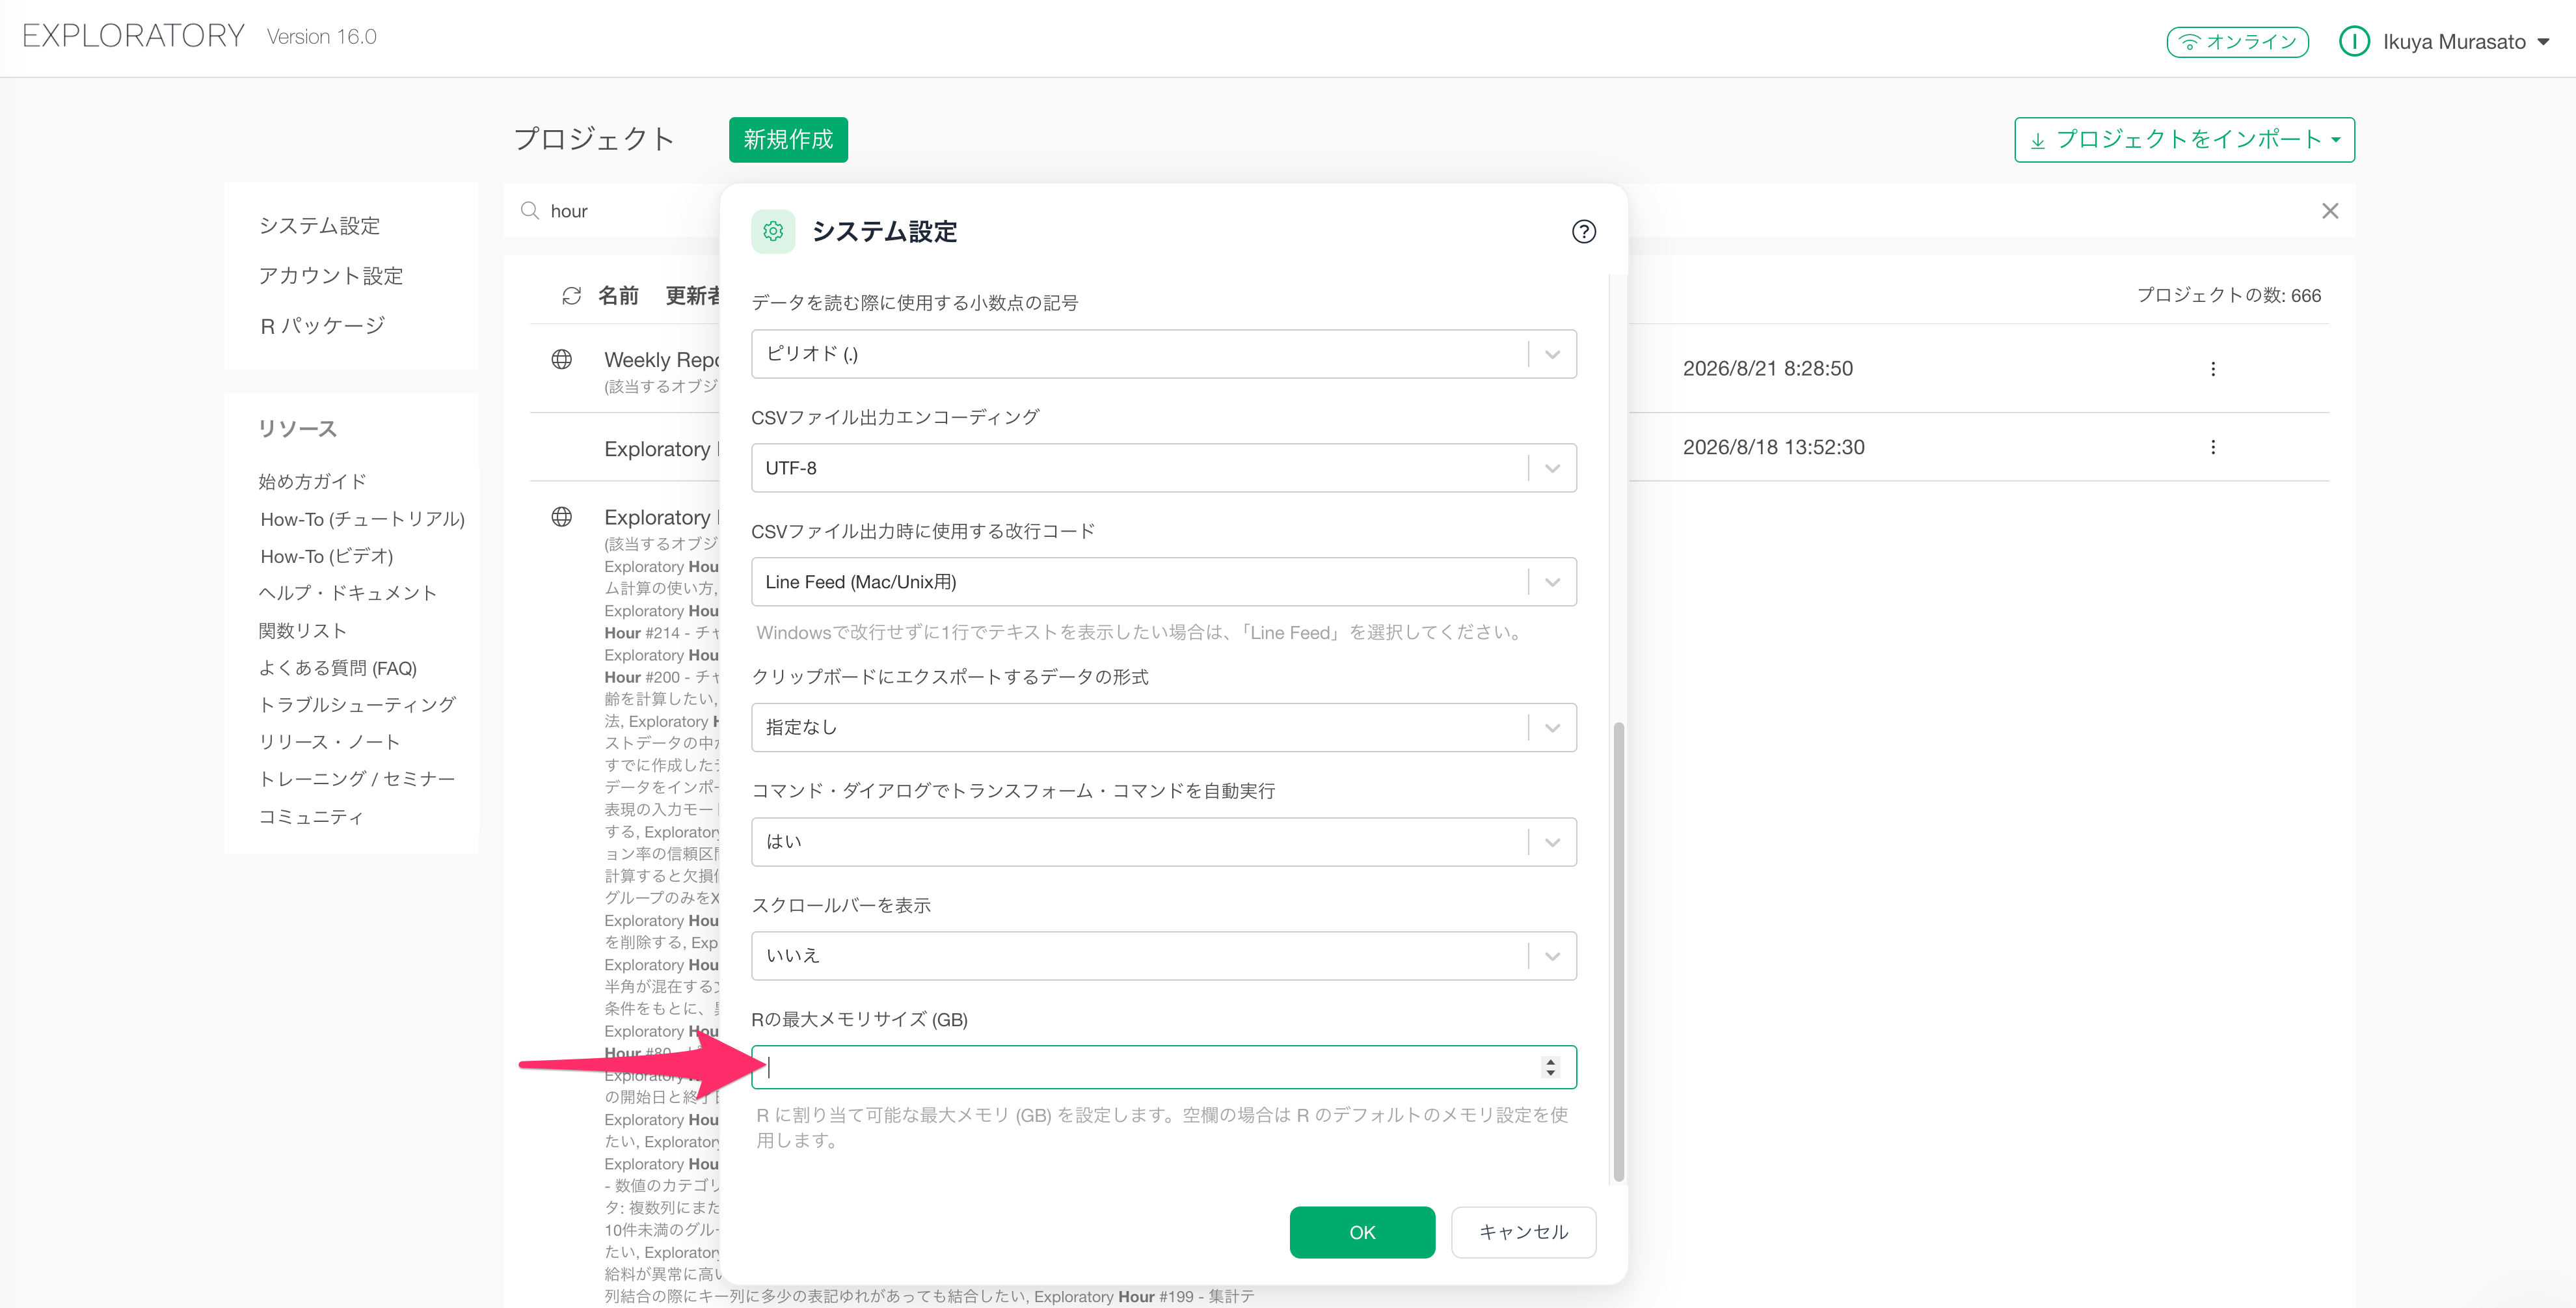Open the How-To (チュートリアル) link

tap(362, 519)
